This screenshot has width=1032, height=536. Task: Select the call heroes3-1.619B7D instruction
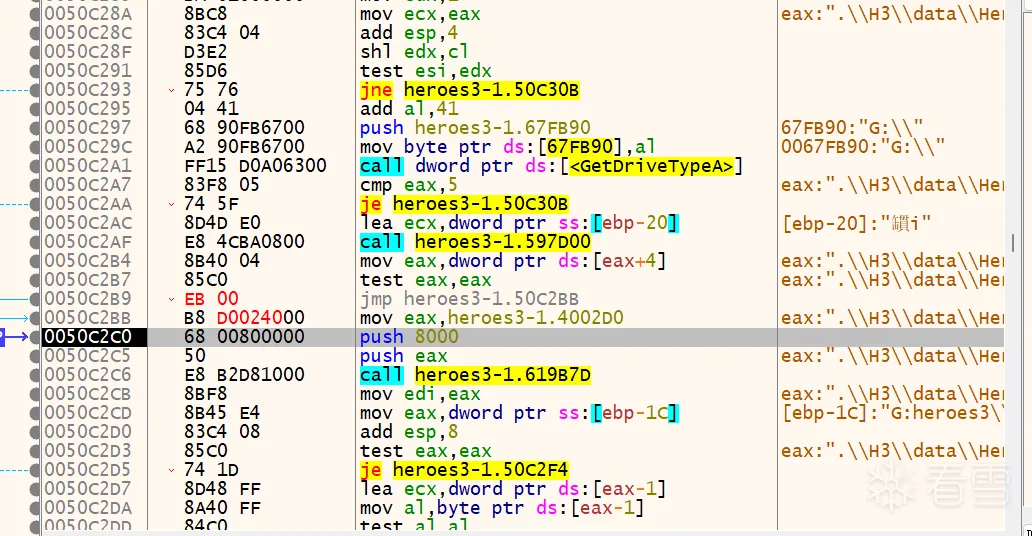(x=475, y=375)
